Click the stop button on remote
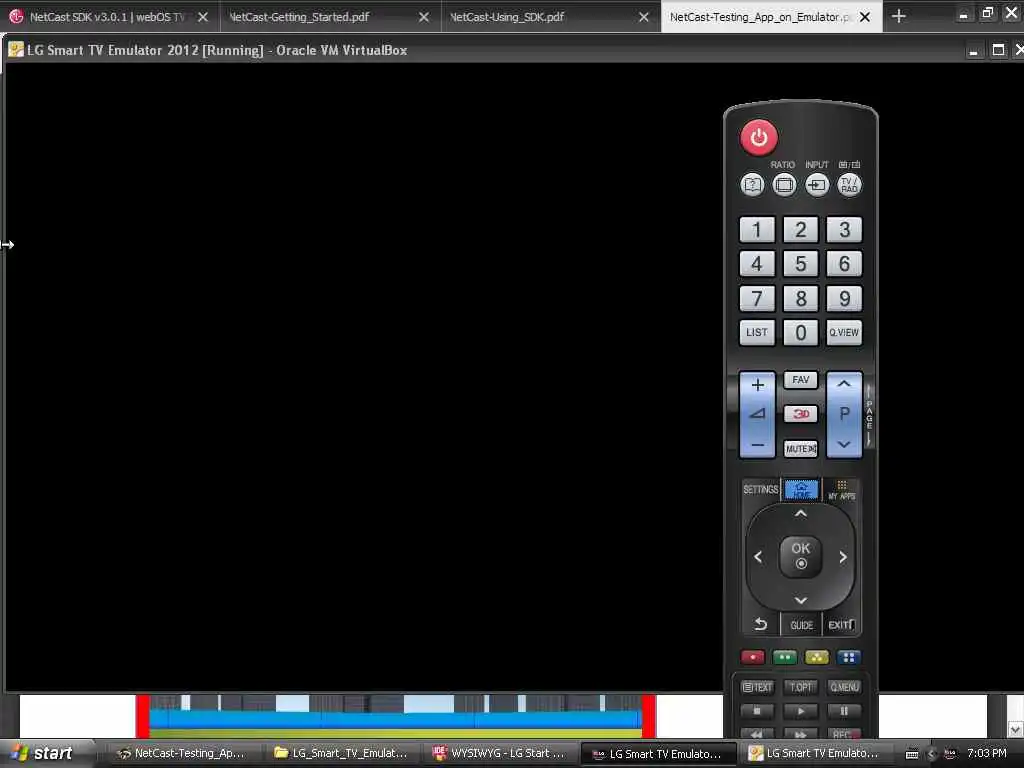 (x=758, y=711)
